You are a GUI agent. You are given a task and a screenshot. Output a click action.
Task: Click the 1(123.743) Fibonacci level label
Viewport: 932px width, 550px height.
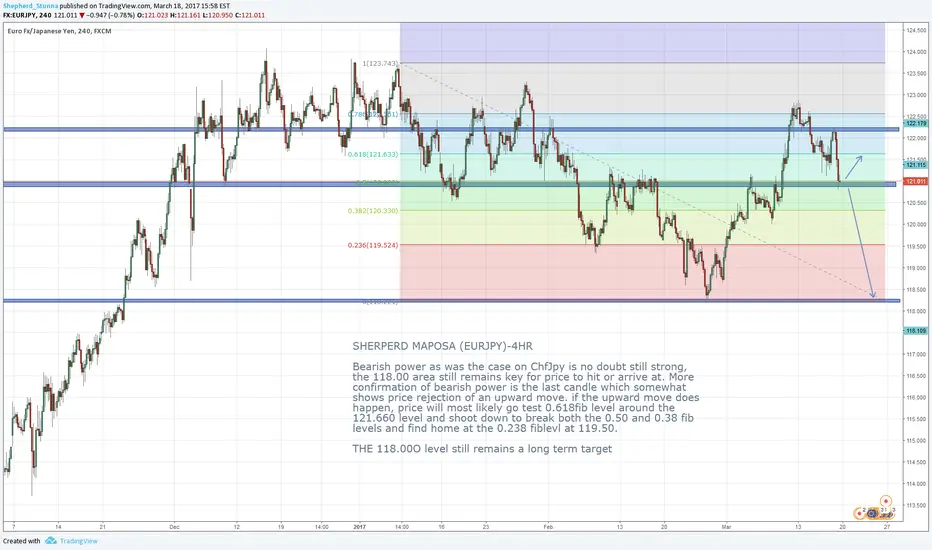pyautogui.click(x=380, y=64)
